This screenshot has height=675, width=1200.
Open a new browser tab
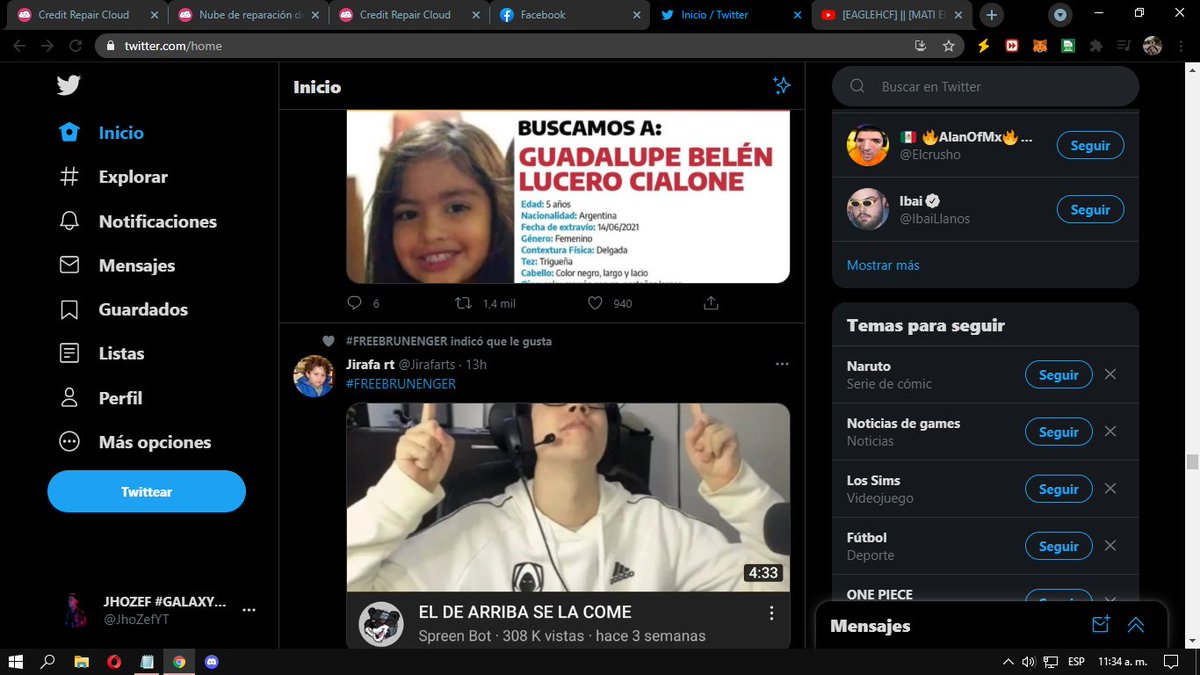point(991,15)
